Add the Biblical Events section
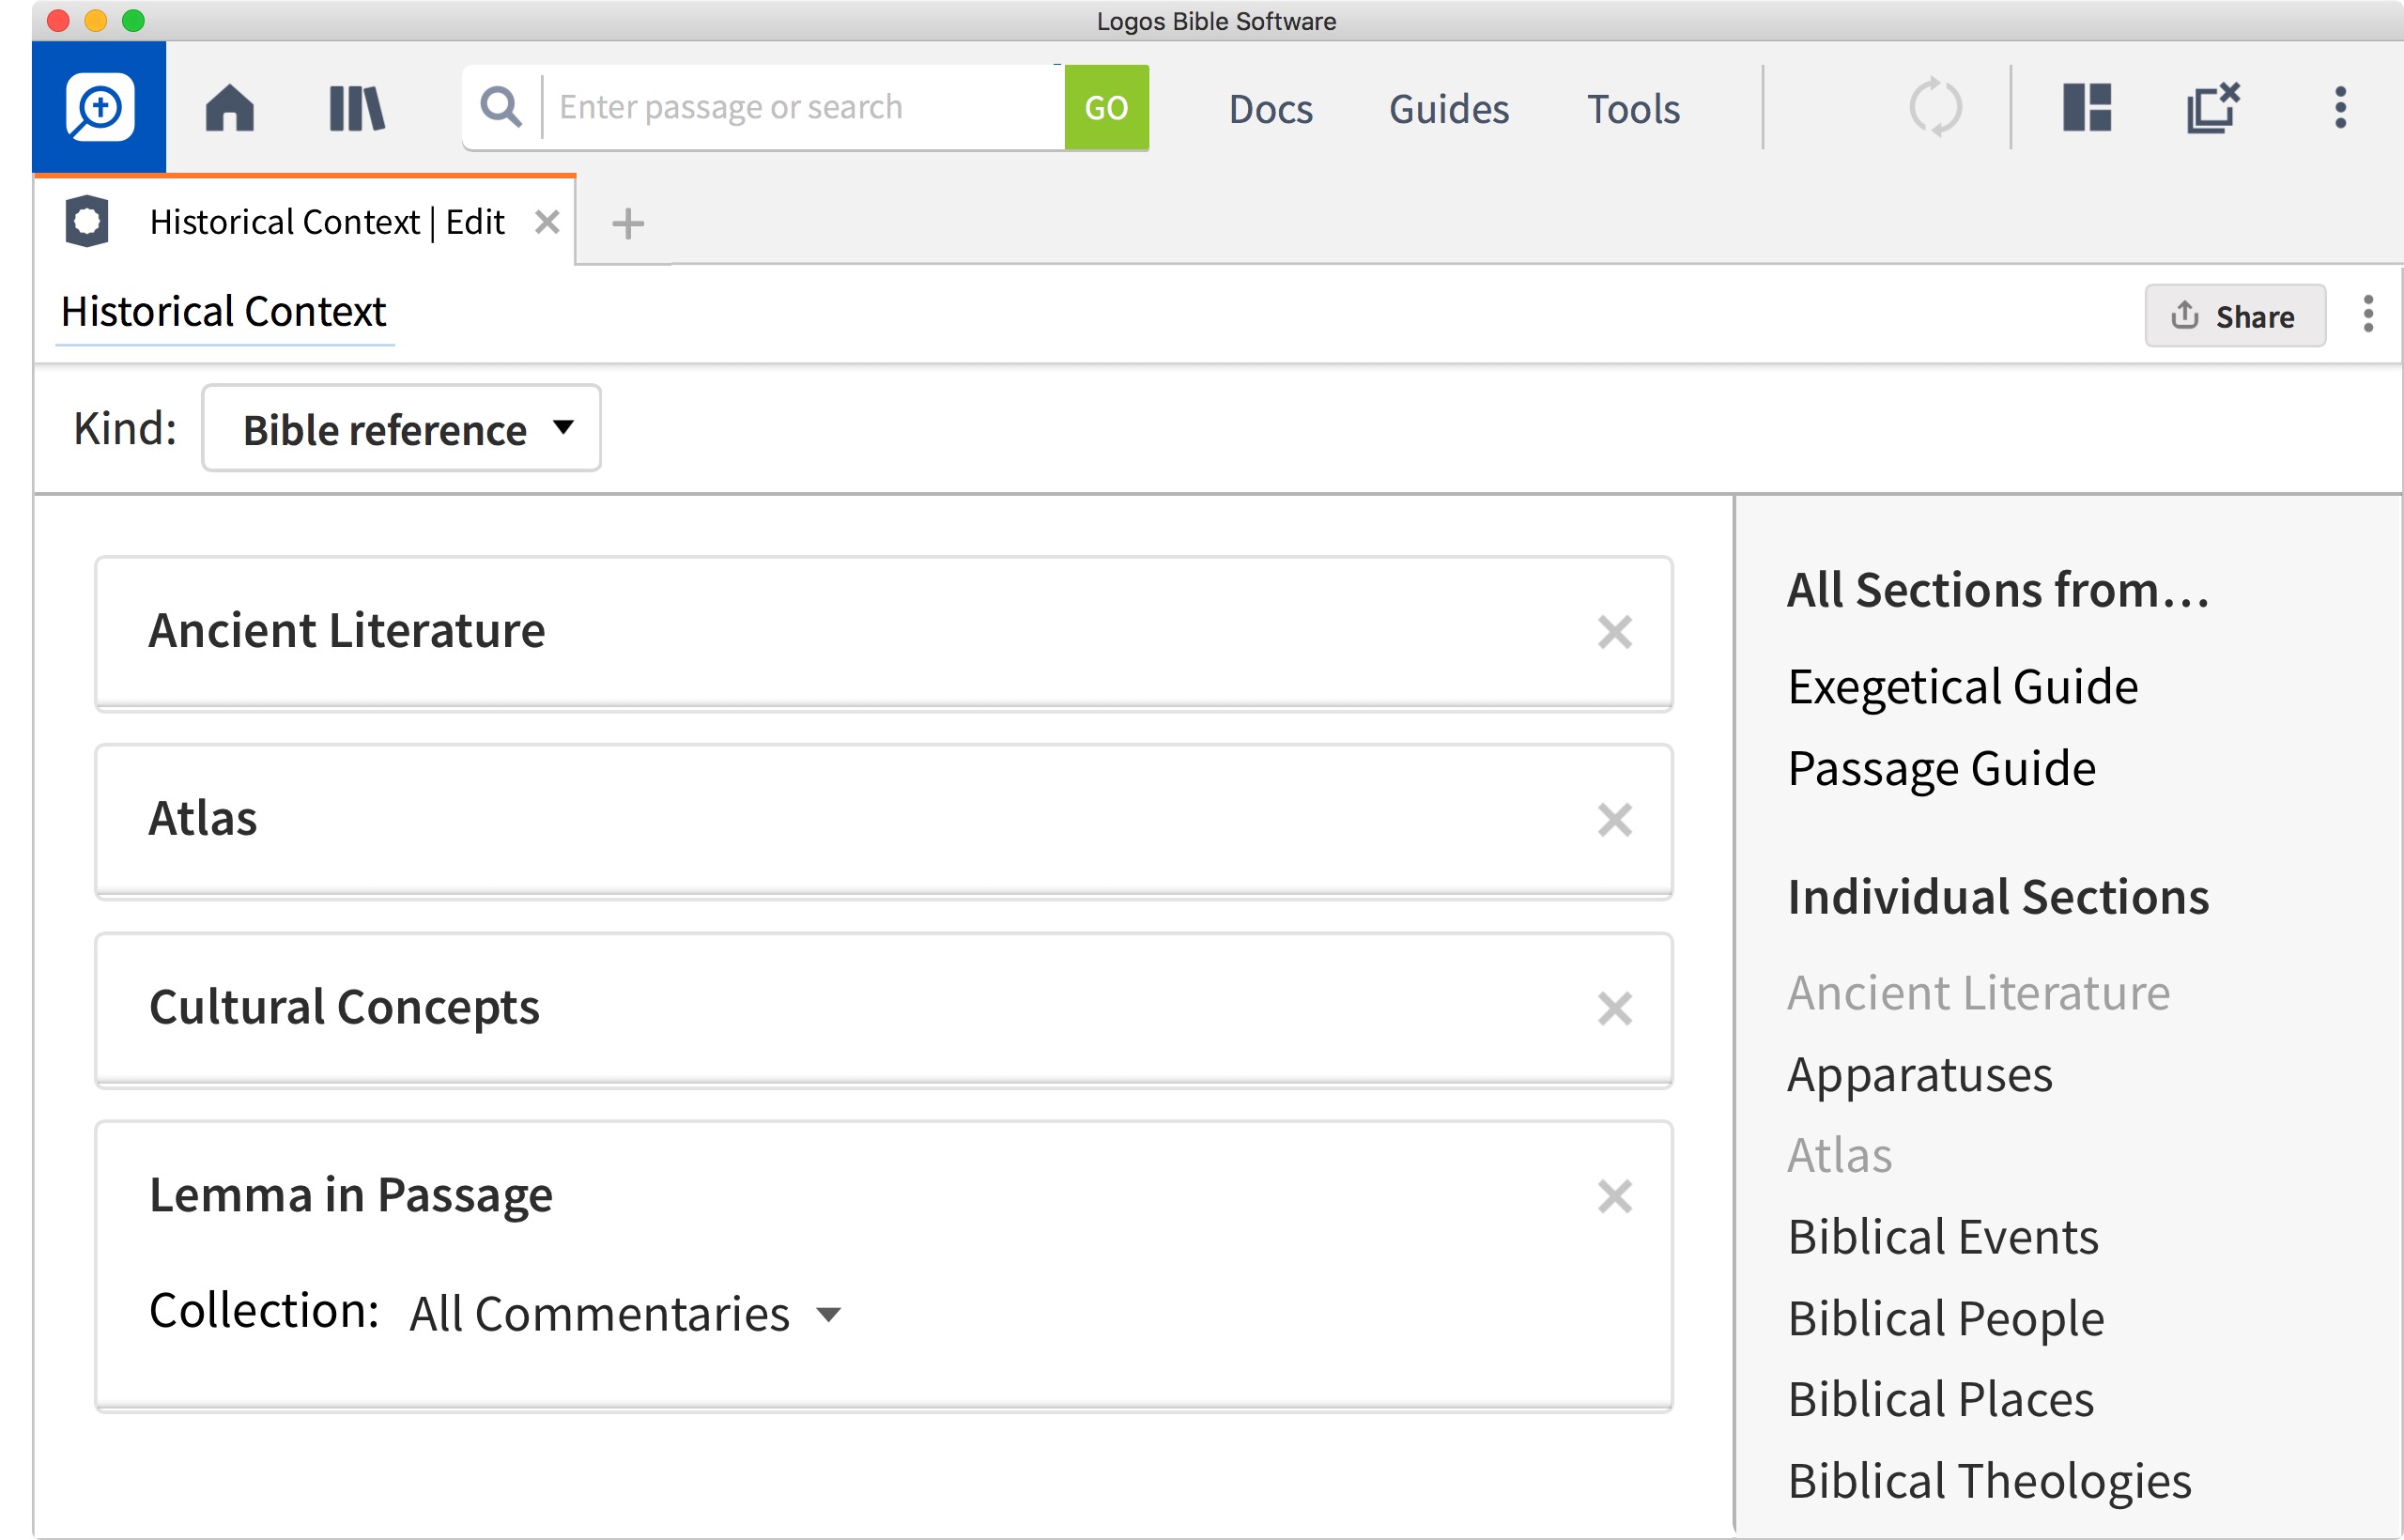Image resolution: width=2404 pixels, height=1540 pixels. coord(1942,1236)
